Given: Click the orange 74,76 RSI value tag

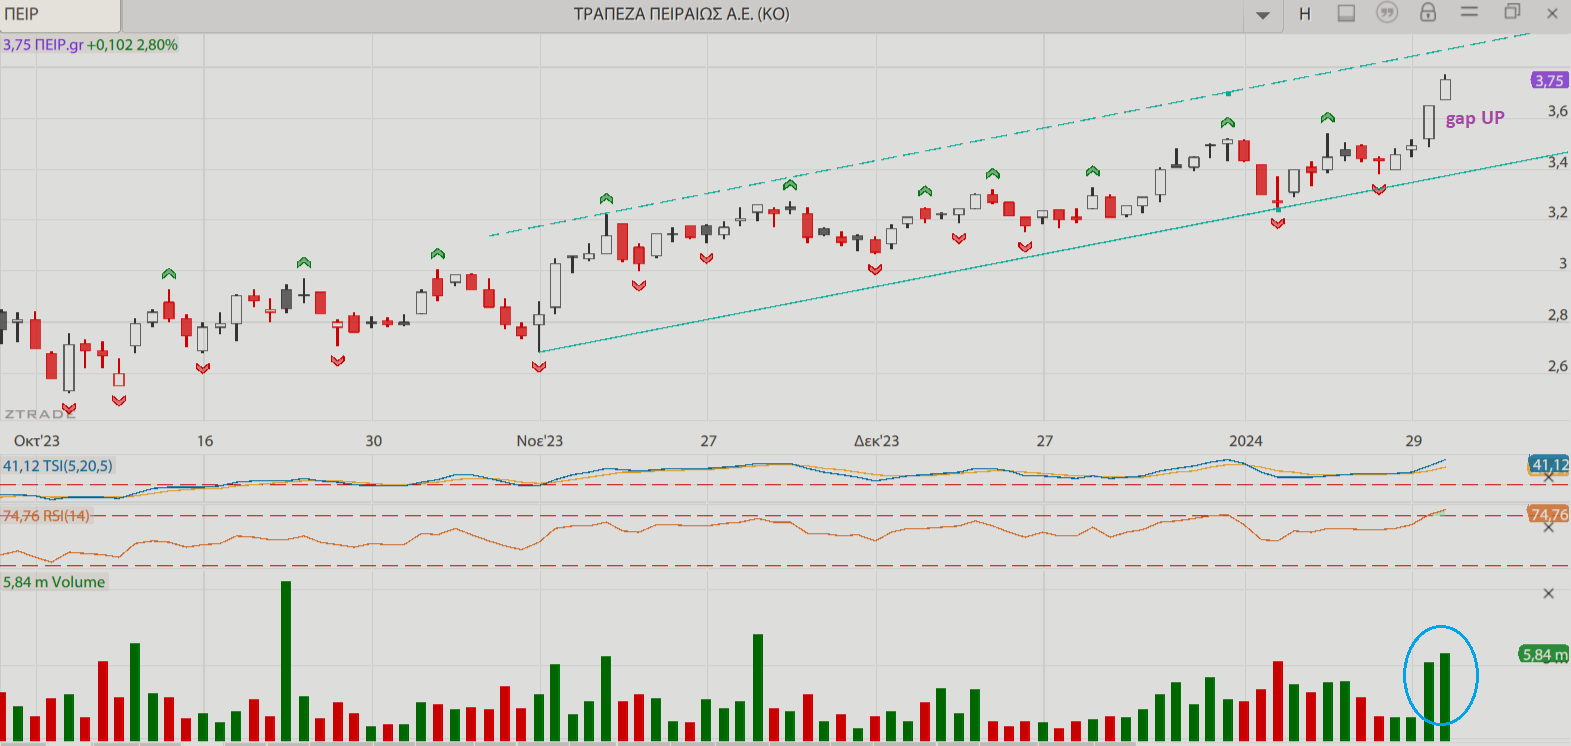Looking at the screenshot, I should 1549,514.
